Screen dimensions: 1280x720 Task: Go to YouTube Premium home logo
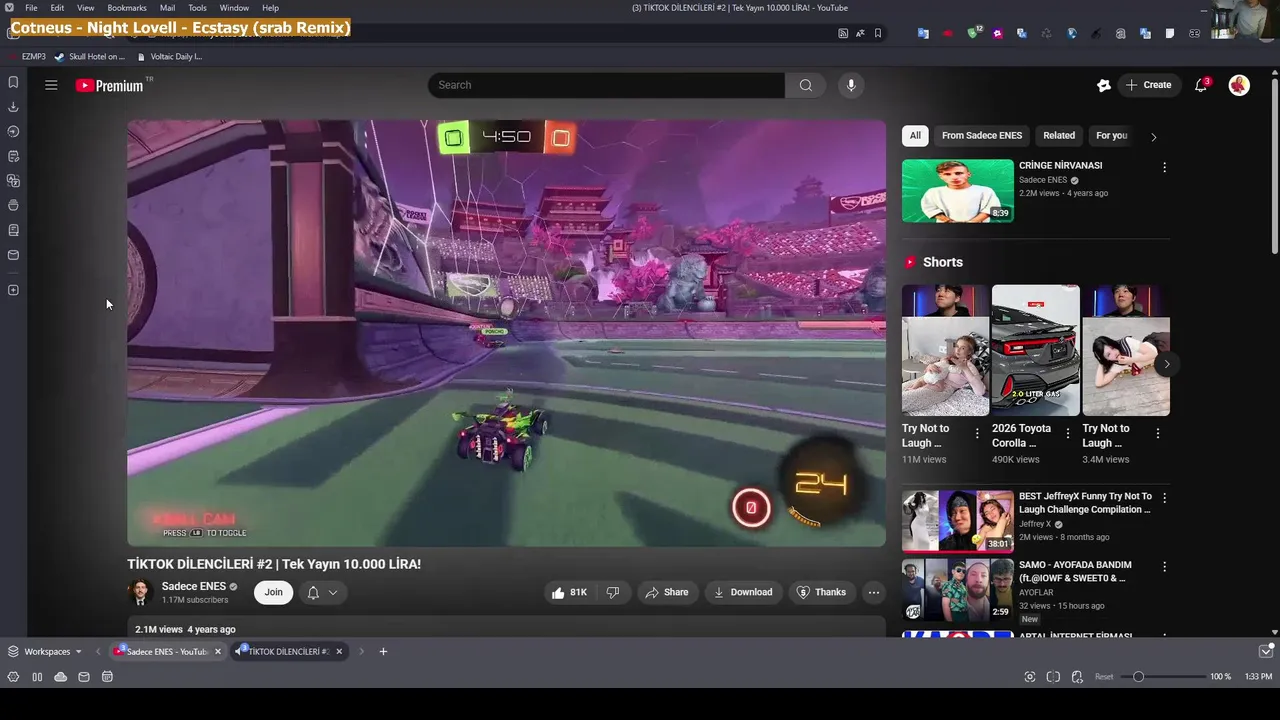tap(109, 86)
